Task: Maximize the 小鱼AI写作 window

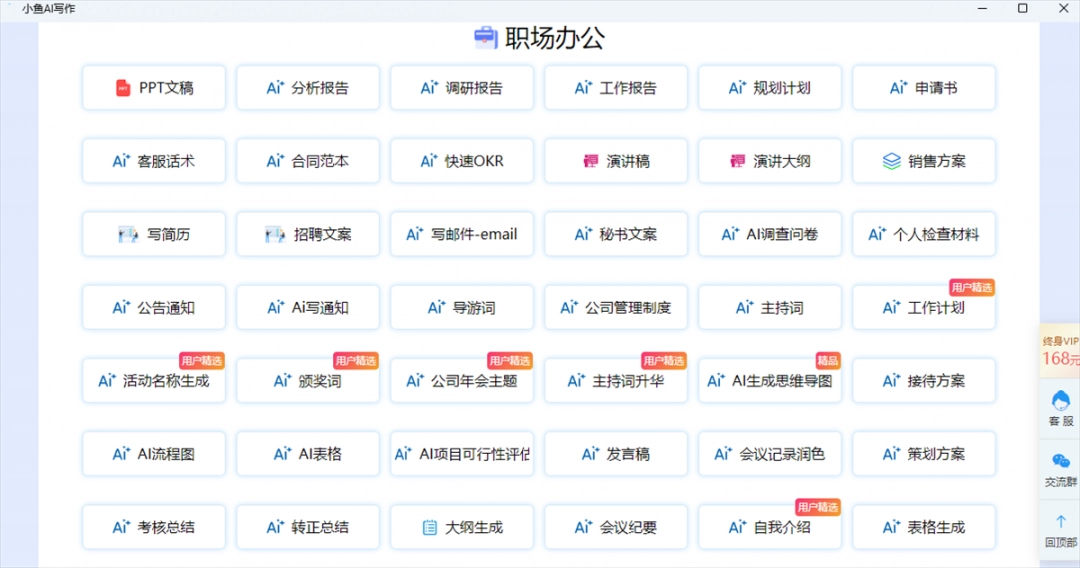Action: pos(1022,8)
